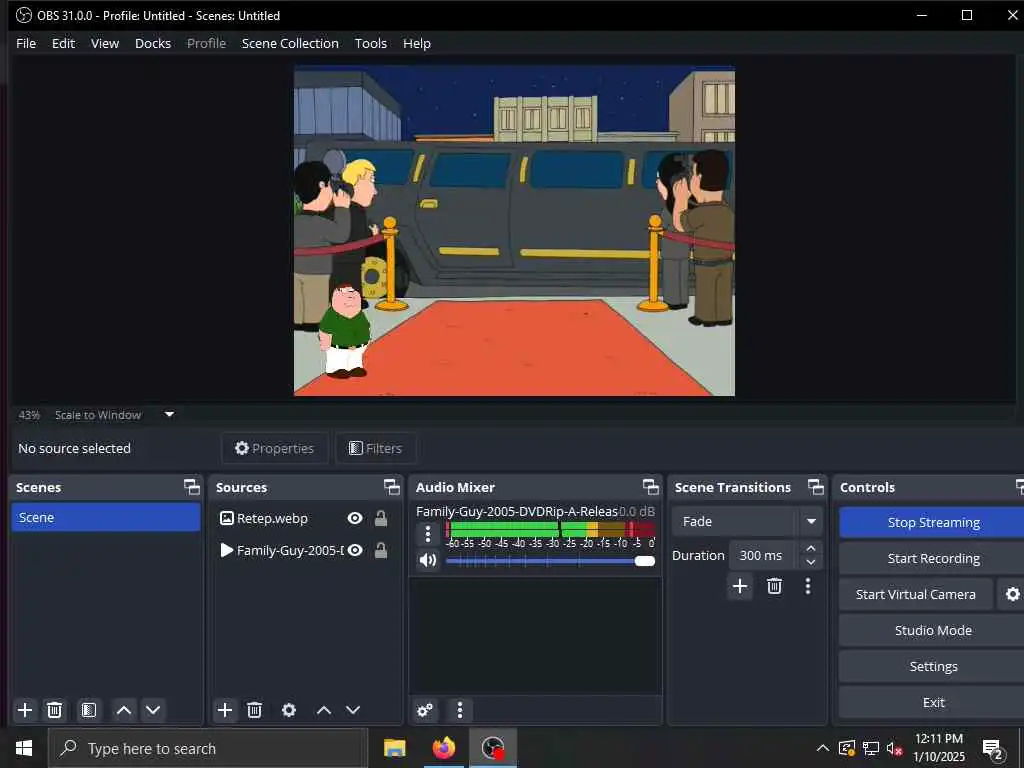Click the Duration 300 ms field
Viewport: 1024px width, 768px height.
pos(763,555)
